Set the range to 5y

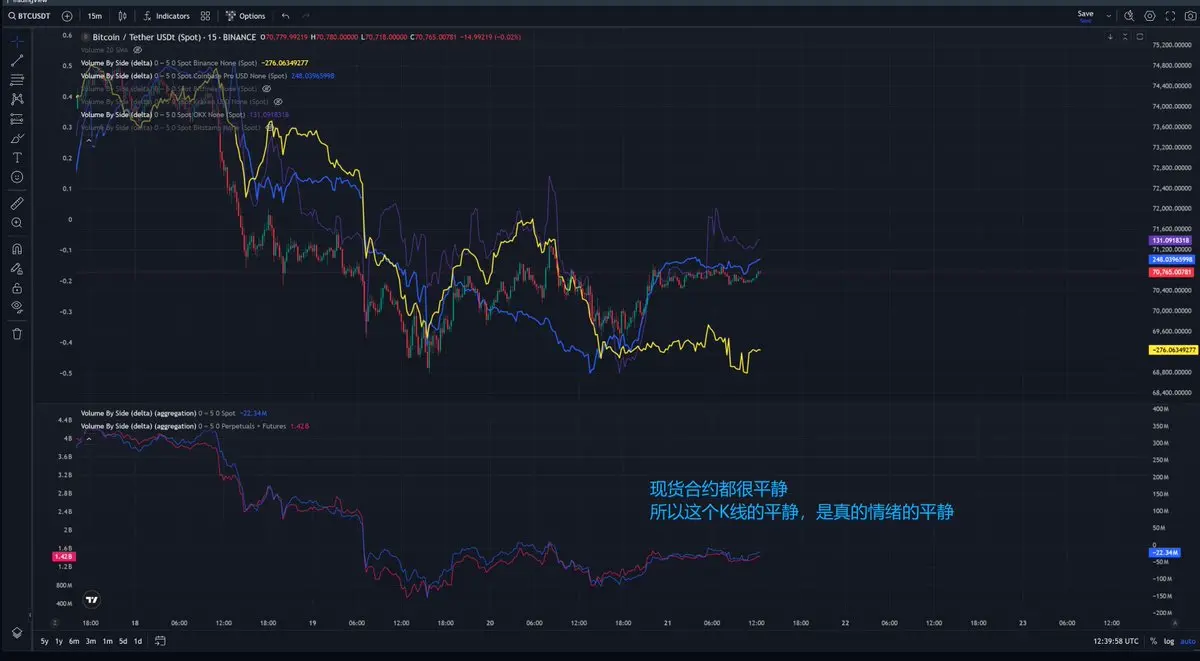(44, 641)
